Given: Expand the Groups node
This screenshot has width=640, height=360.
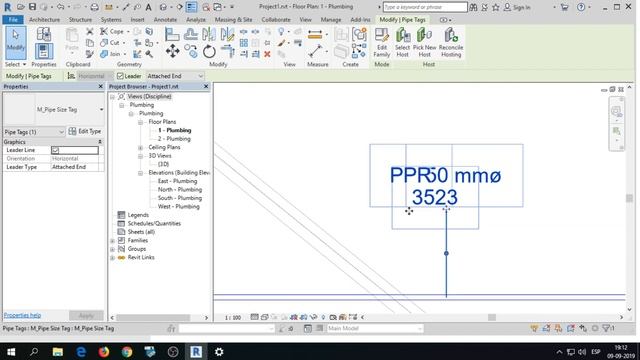Looking at the screenshot, I should click(x=113, y=249).
